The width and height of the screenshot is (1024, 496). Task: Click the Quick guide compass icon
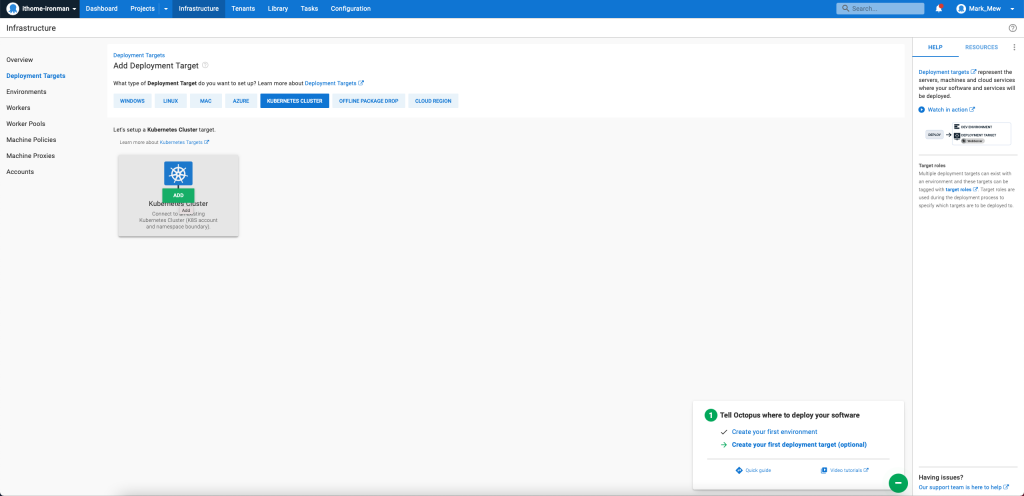click(739, 470)
